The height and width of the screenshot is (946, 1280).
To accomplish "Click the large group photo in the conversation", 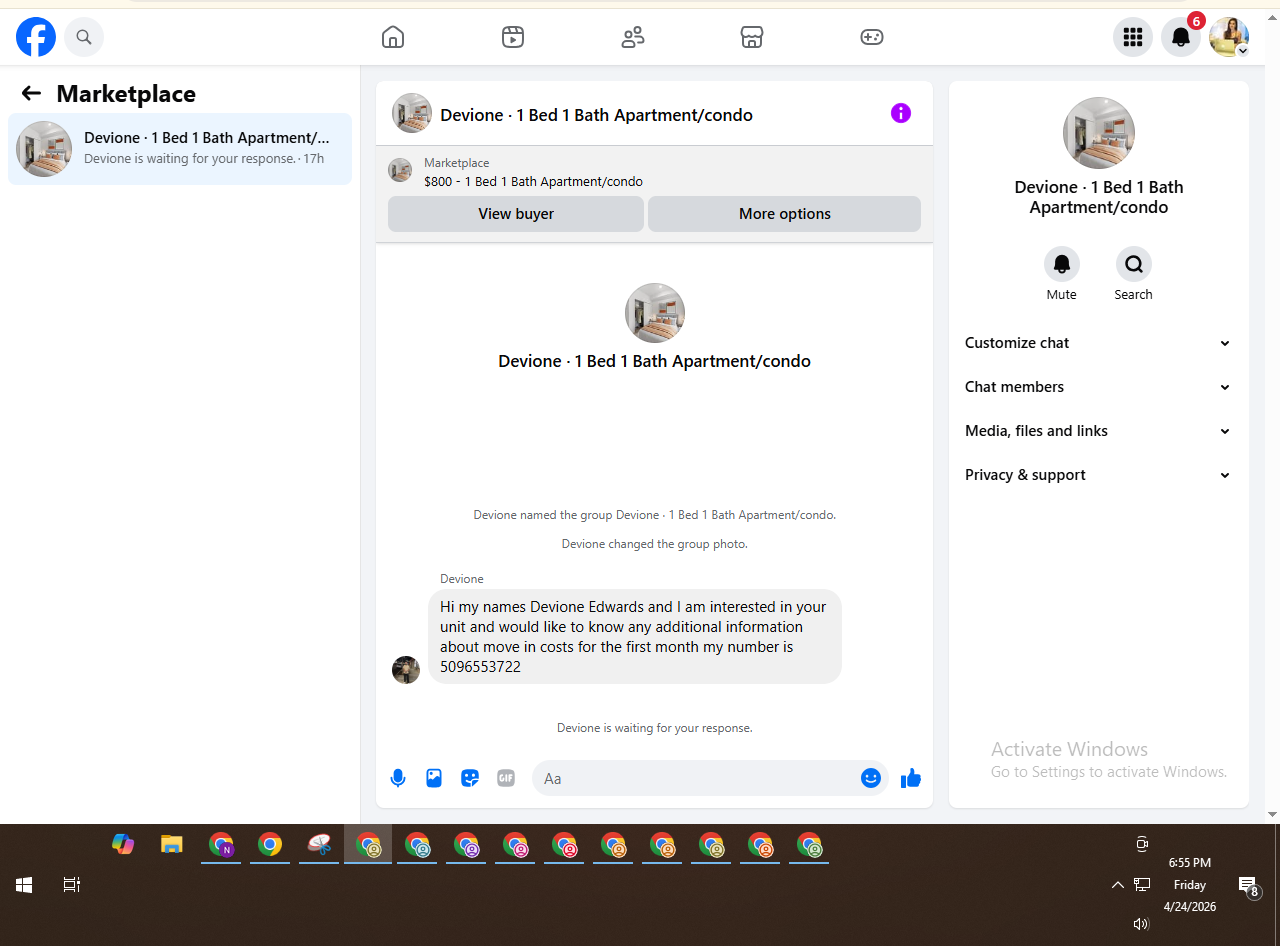I will (655, 313).
